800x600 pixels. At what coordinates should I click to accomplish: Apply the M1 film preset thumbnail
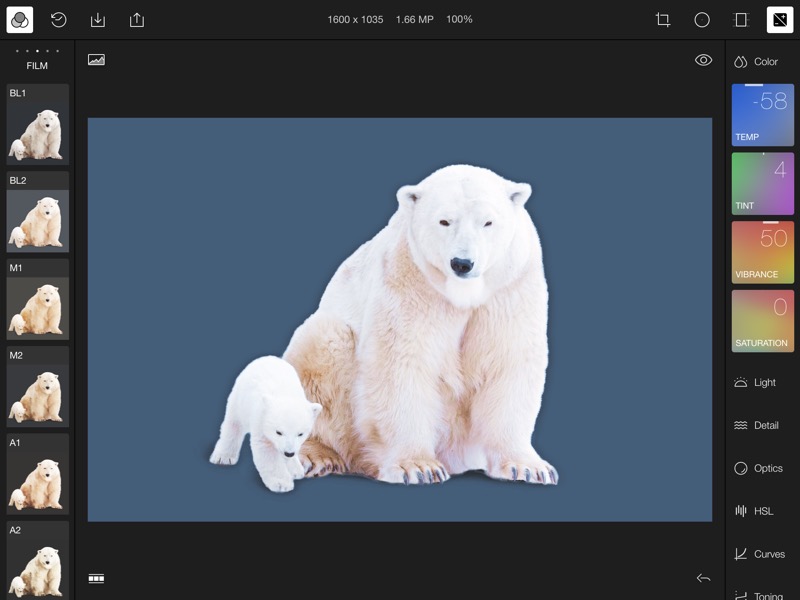tap(38, 299)
